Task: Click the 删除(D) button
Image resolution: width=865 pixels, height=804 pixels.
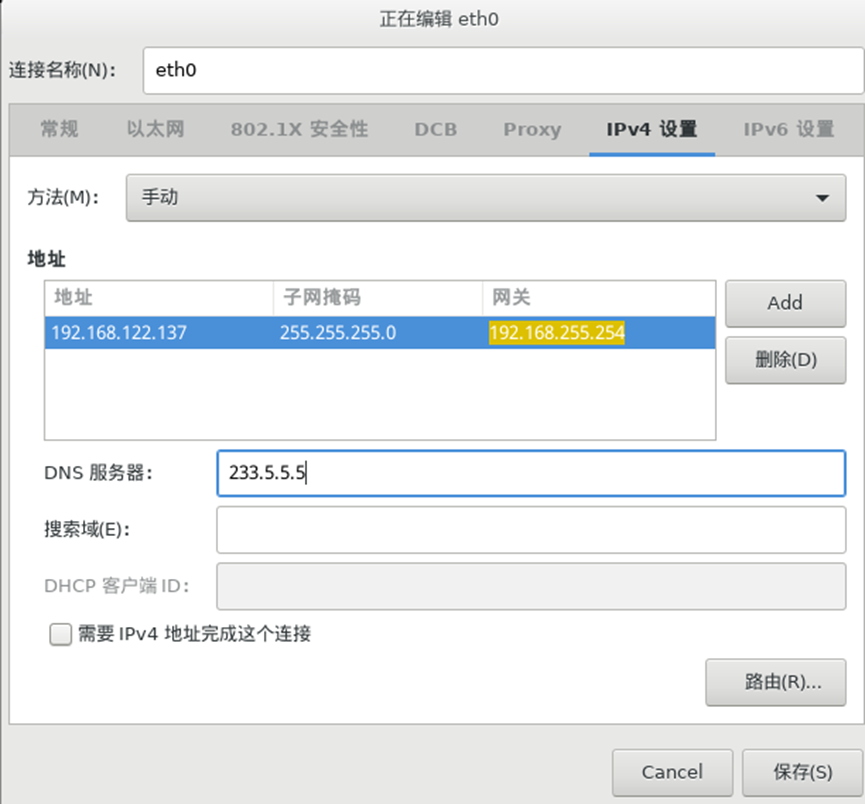Action: click(x=785, y=360)
